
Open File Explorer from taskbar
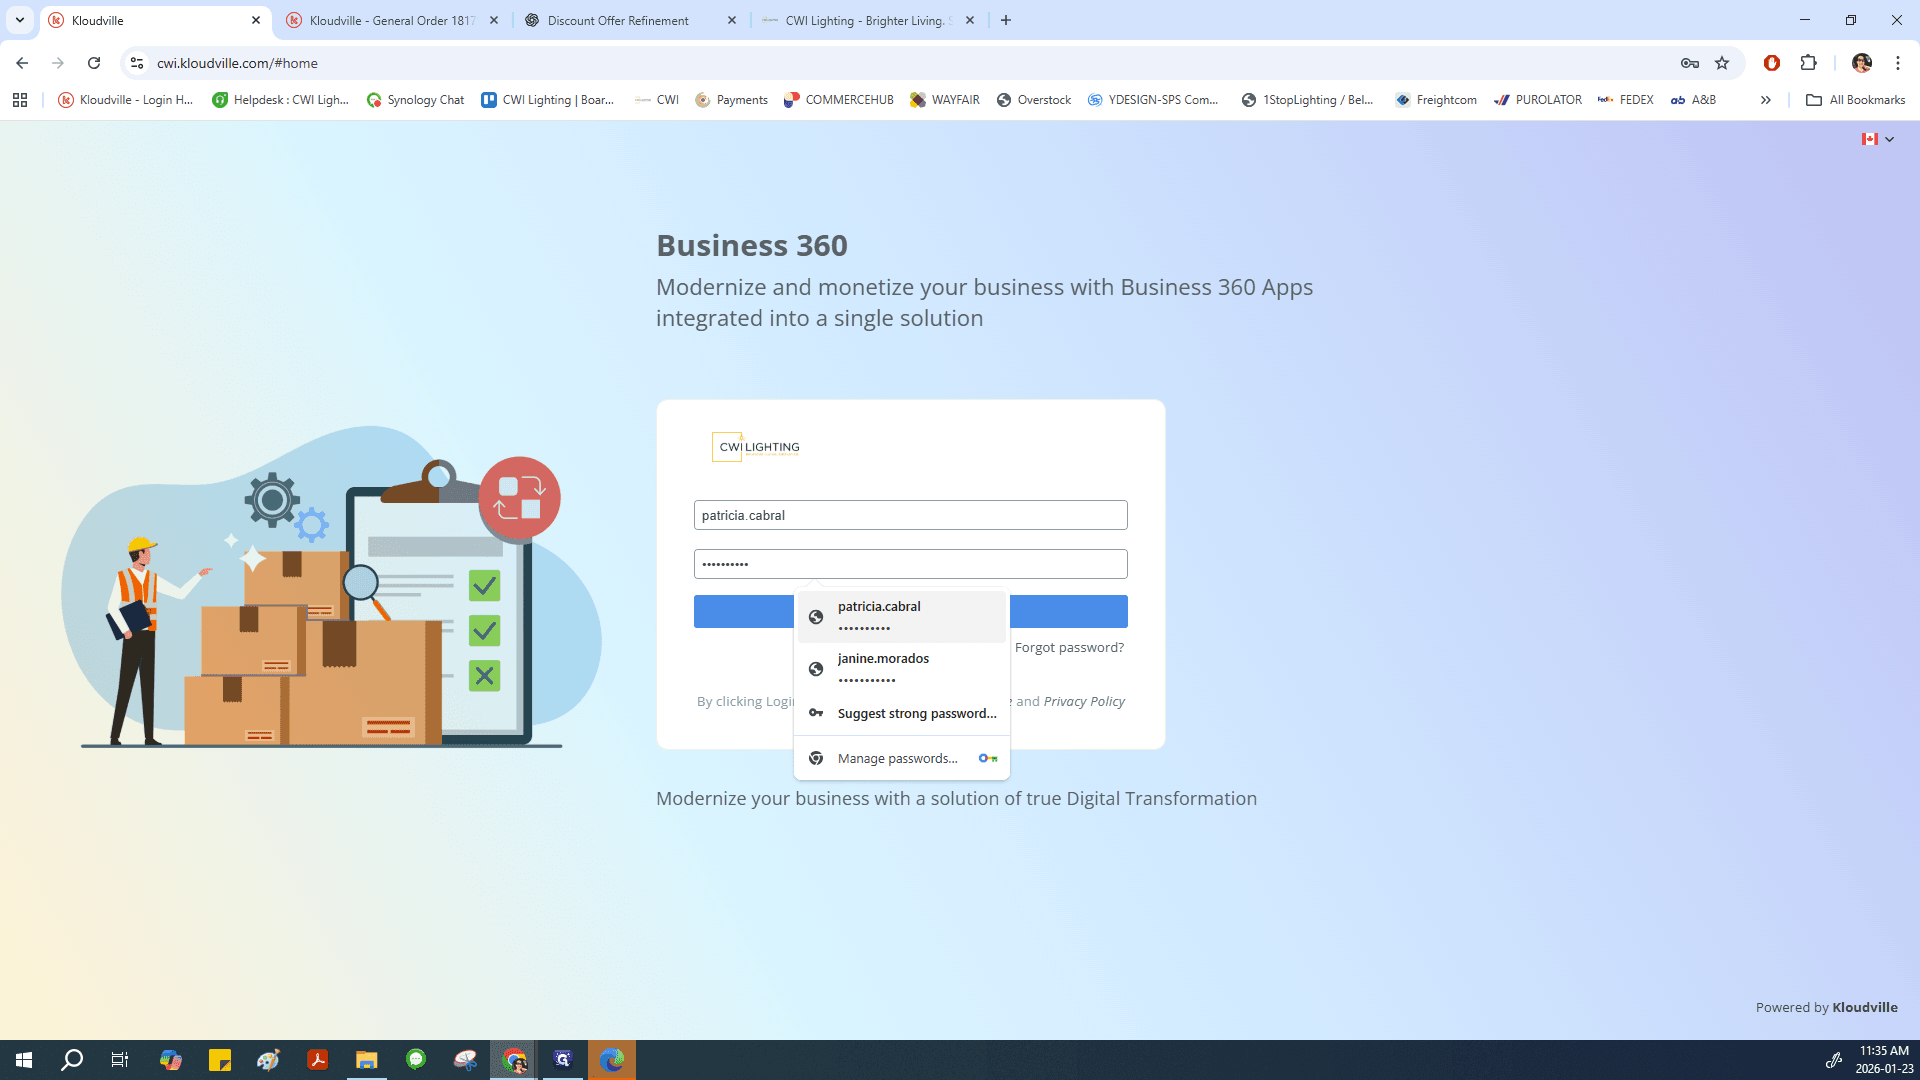367,1060
